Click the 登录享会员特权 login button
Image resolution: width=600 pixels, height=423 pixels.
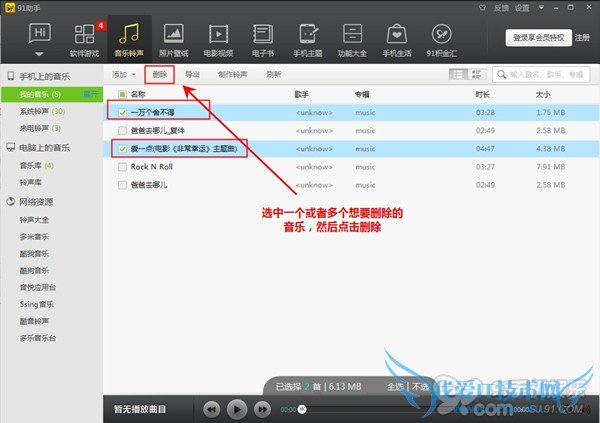[x=538, y=38]
